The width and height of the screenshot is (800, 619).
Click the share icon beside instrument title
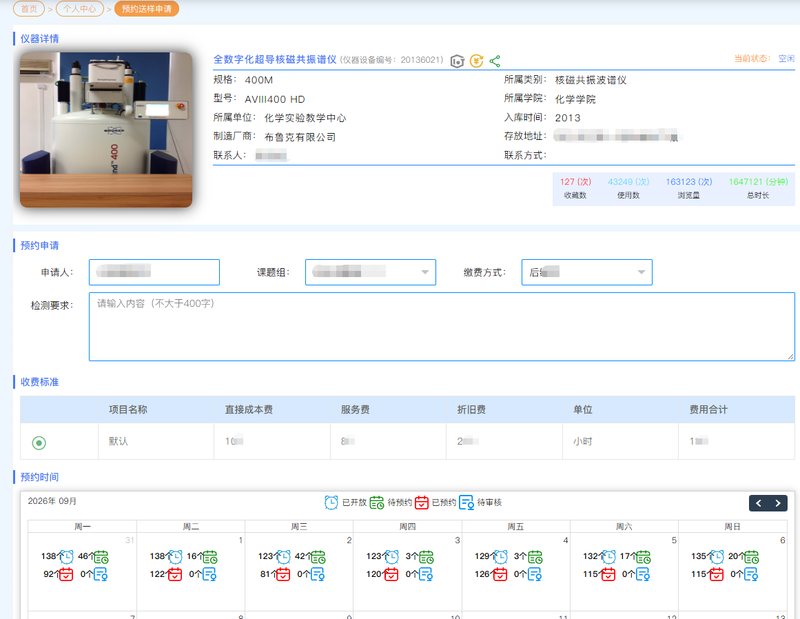pyautogui.click(x=494, y=61)
